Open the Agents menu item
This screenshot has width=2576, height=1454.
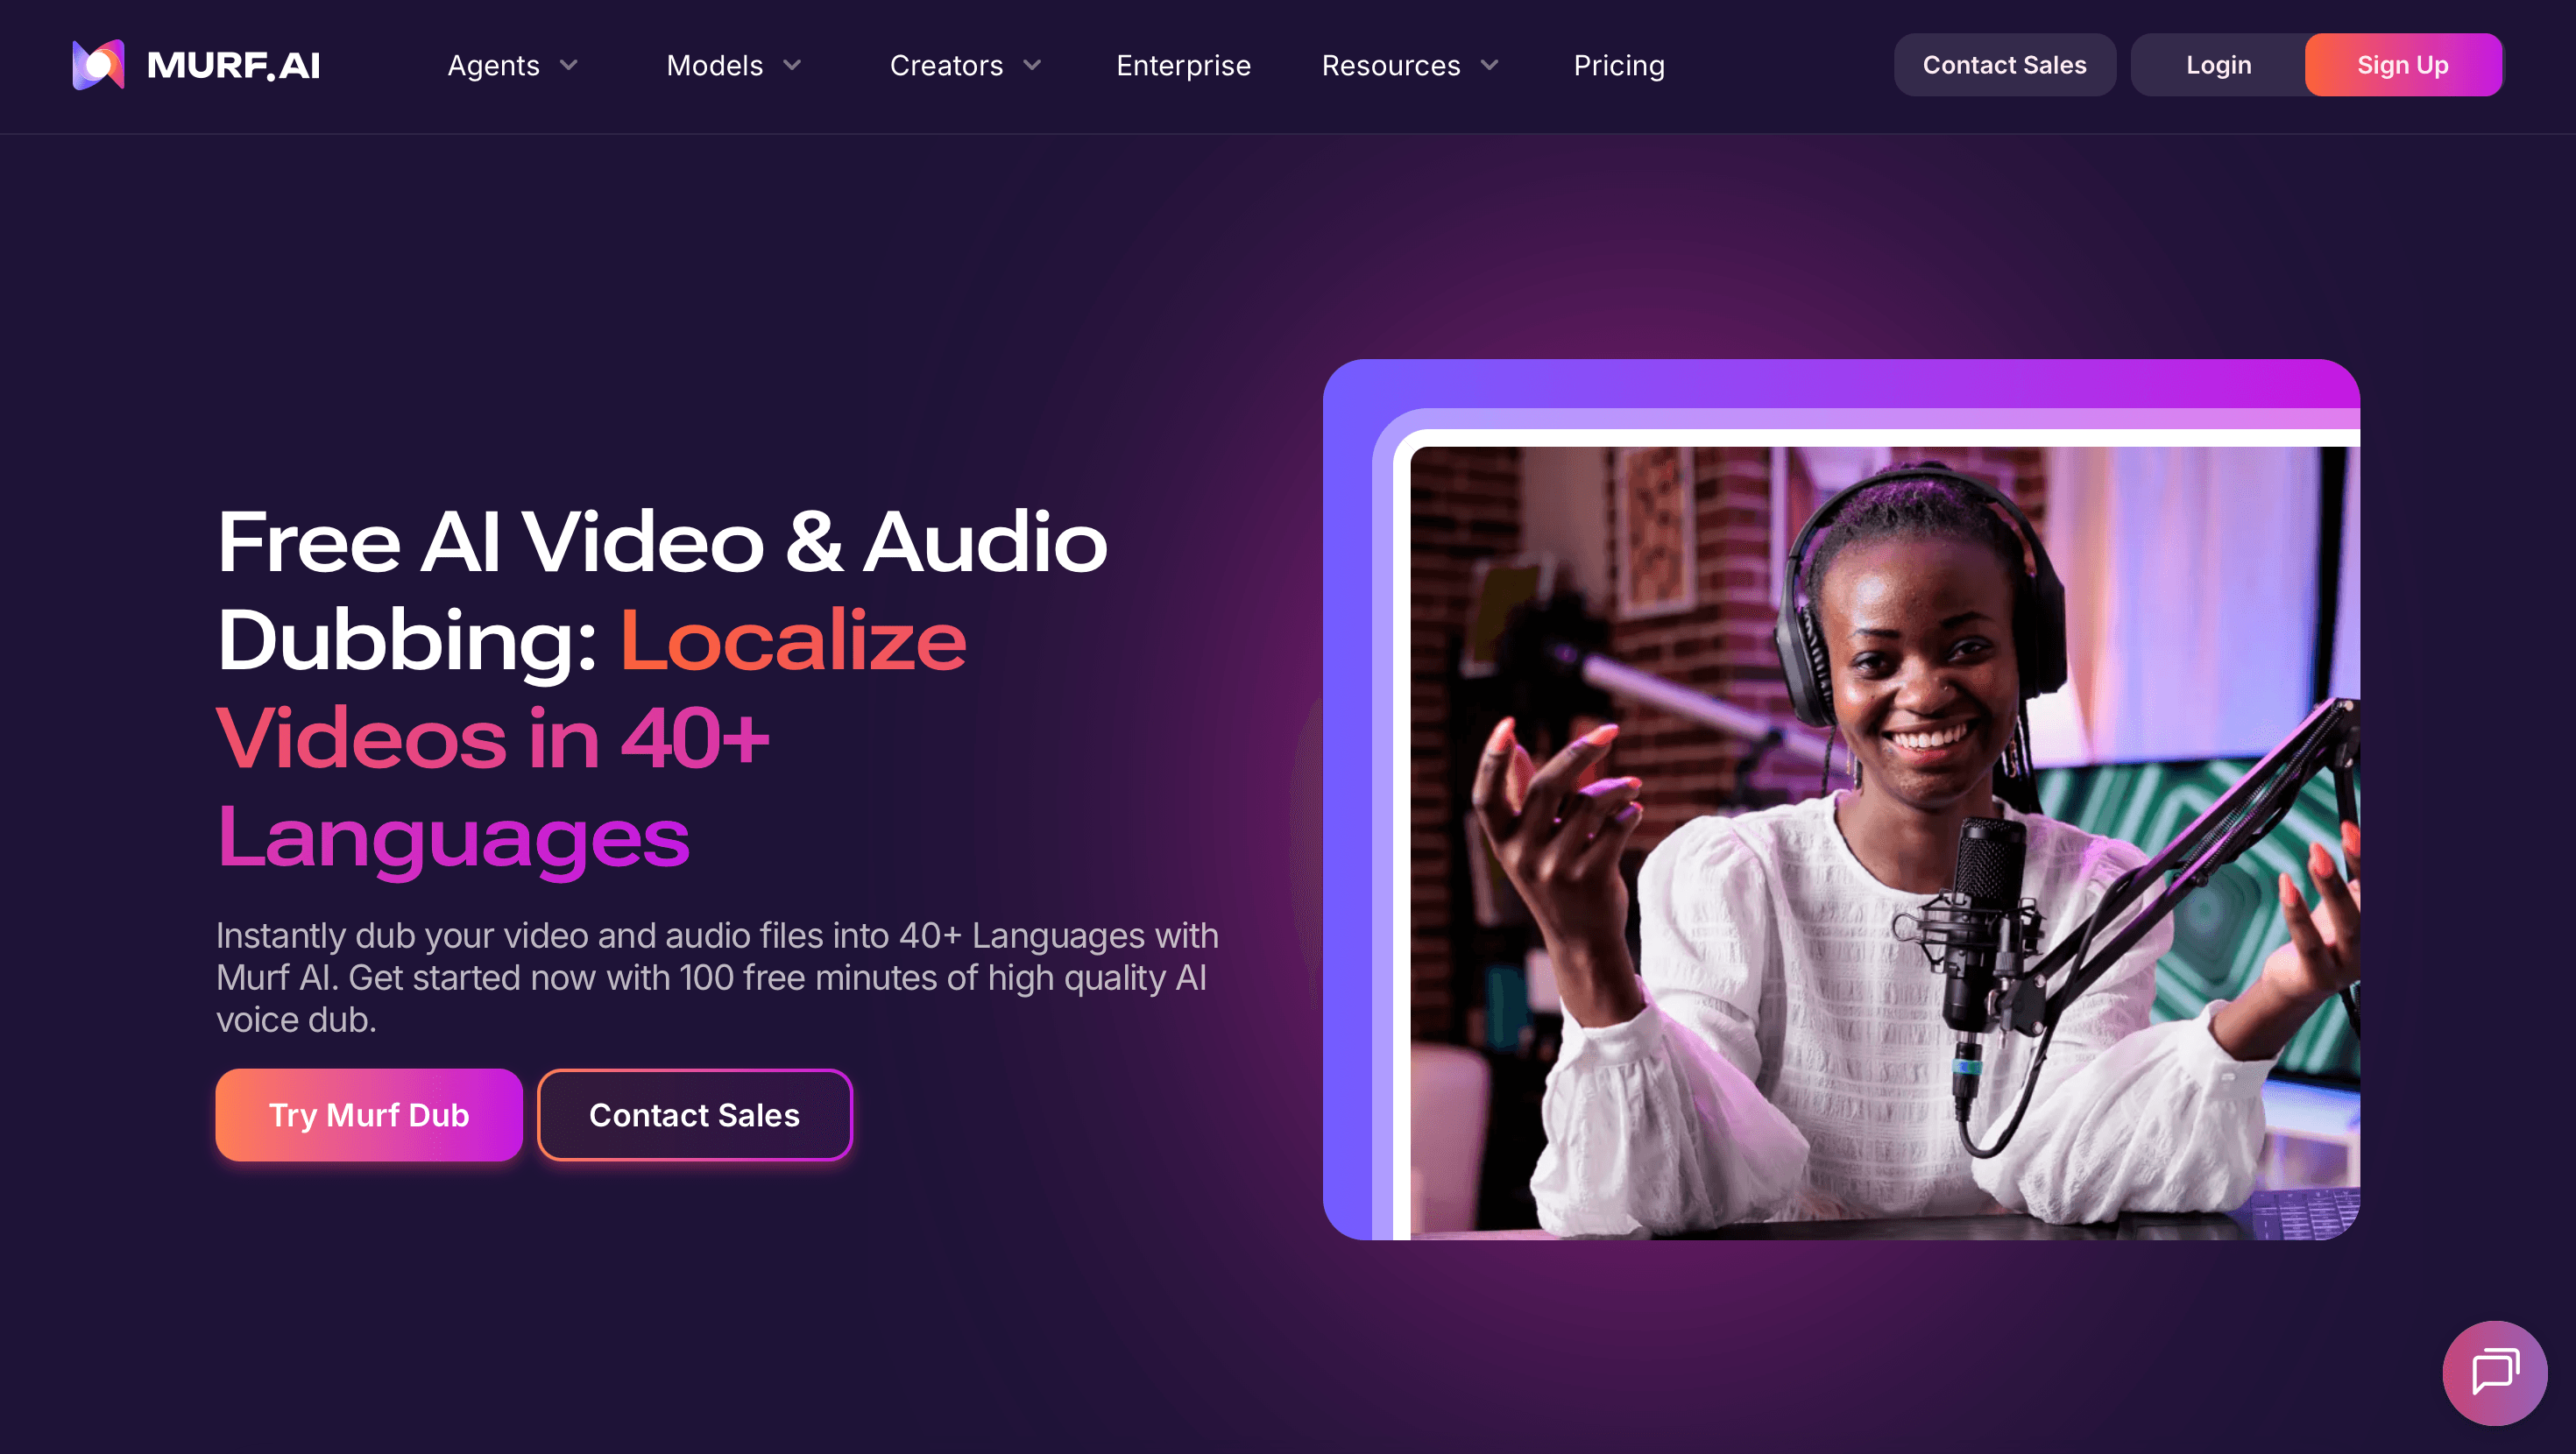pos(493,66)
